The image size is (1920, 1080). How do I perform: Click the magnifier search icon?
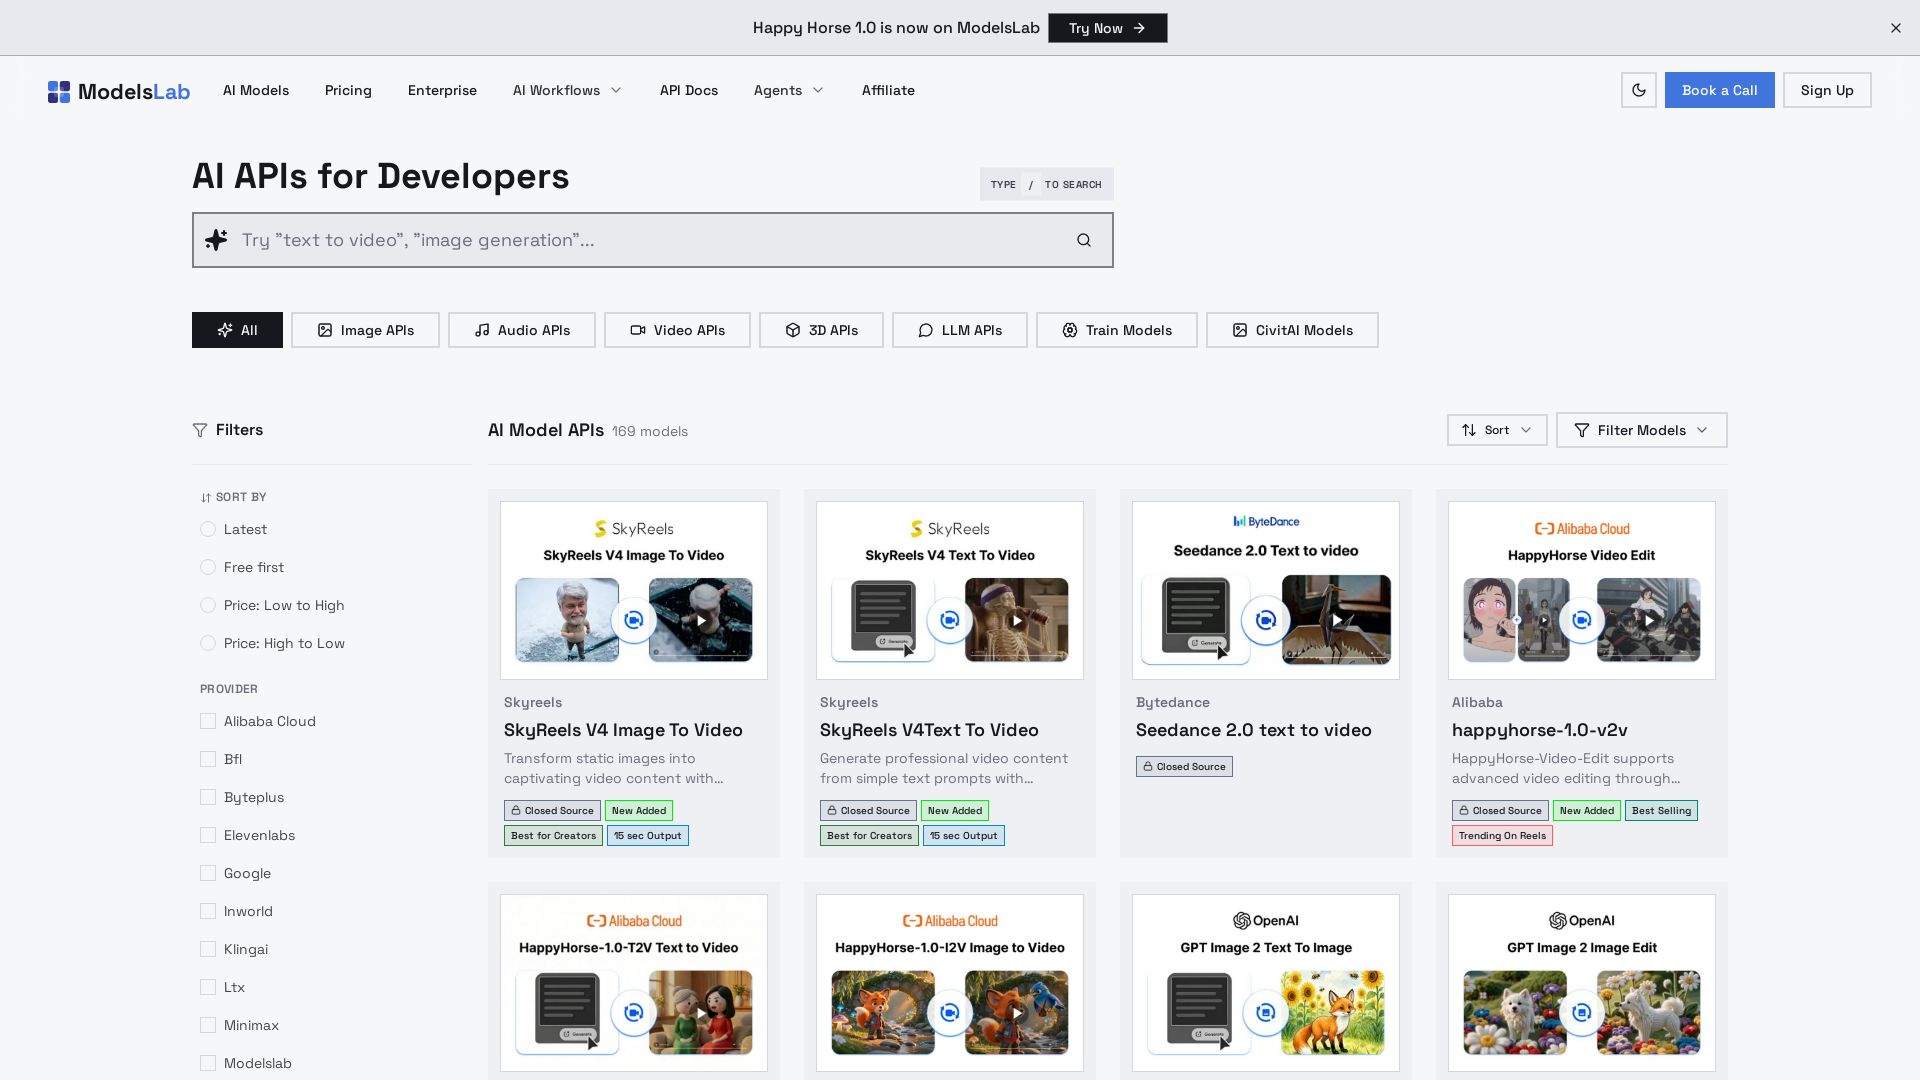(1084, 240)
